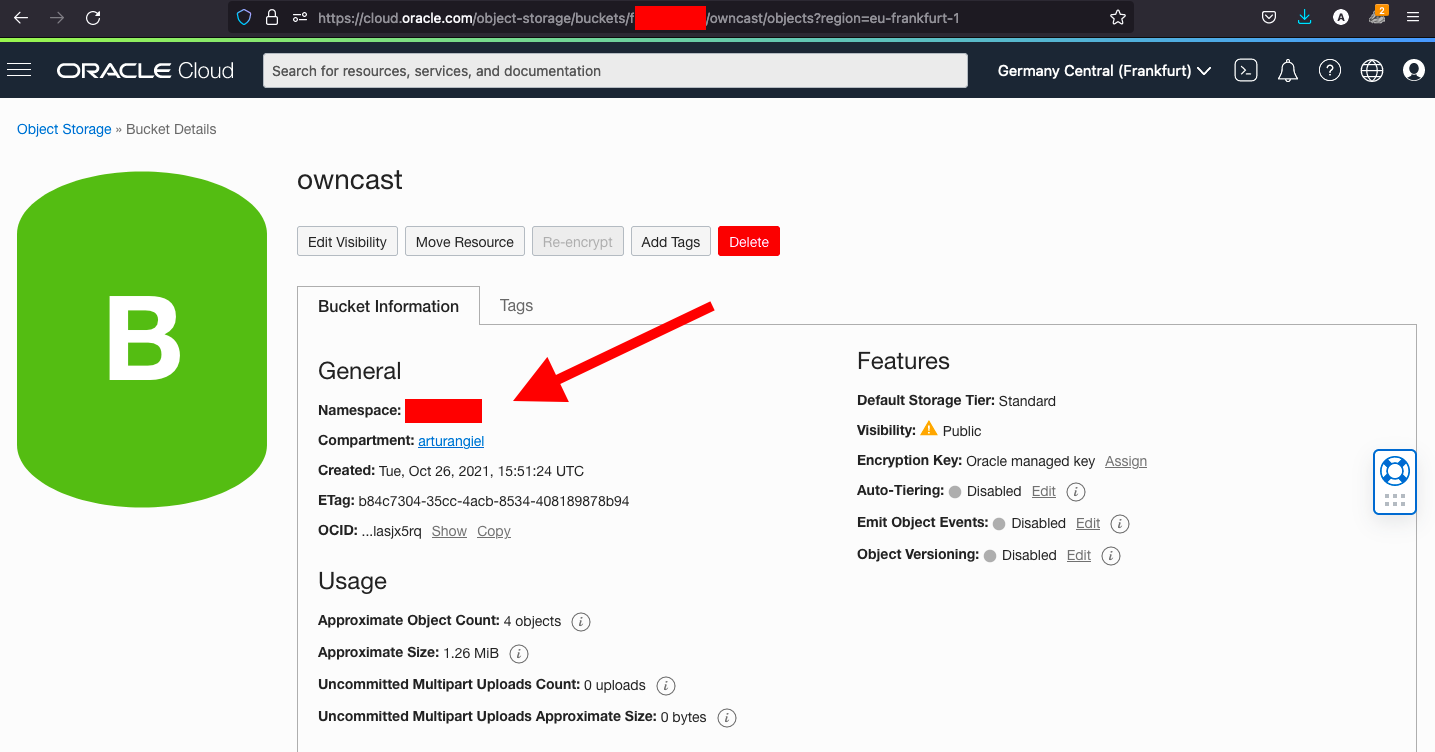The image size is (1435, 752).
Task: Click the warning triangle next to Public visibility
Action: tap(929, 429)
